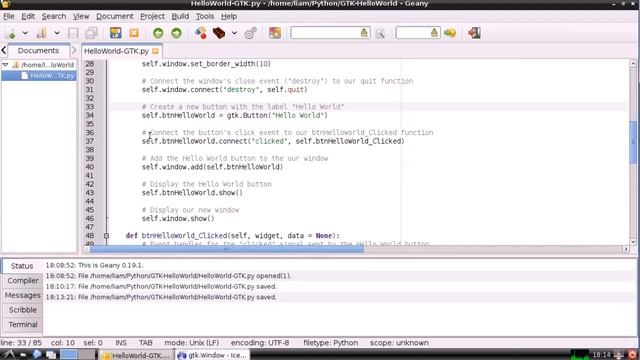640x360 pixels.
Task: Open the Edit menu
Action: tap(28, 16)
